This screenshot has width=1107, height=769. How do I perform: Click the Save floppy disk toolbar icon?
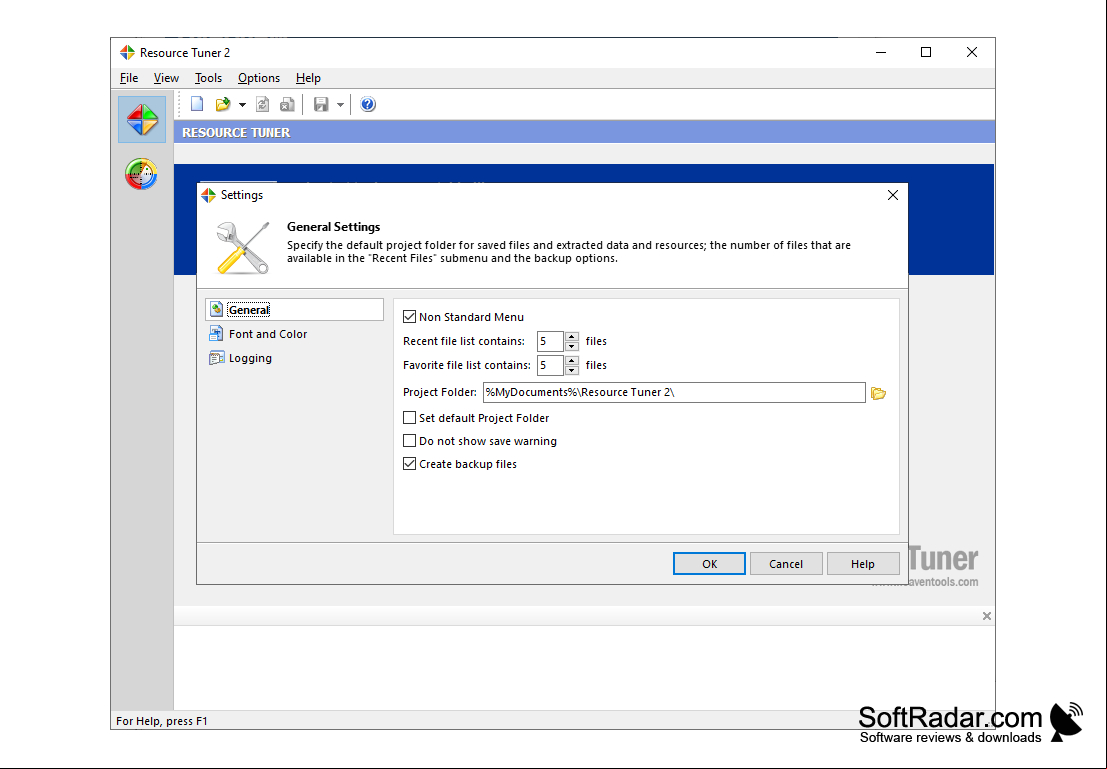[321, 105]
